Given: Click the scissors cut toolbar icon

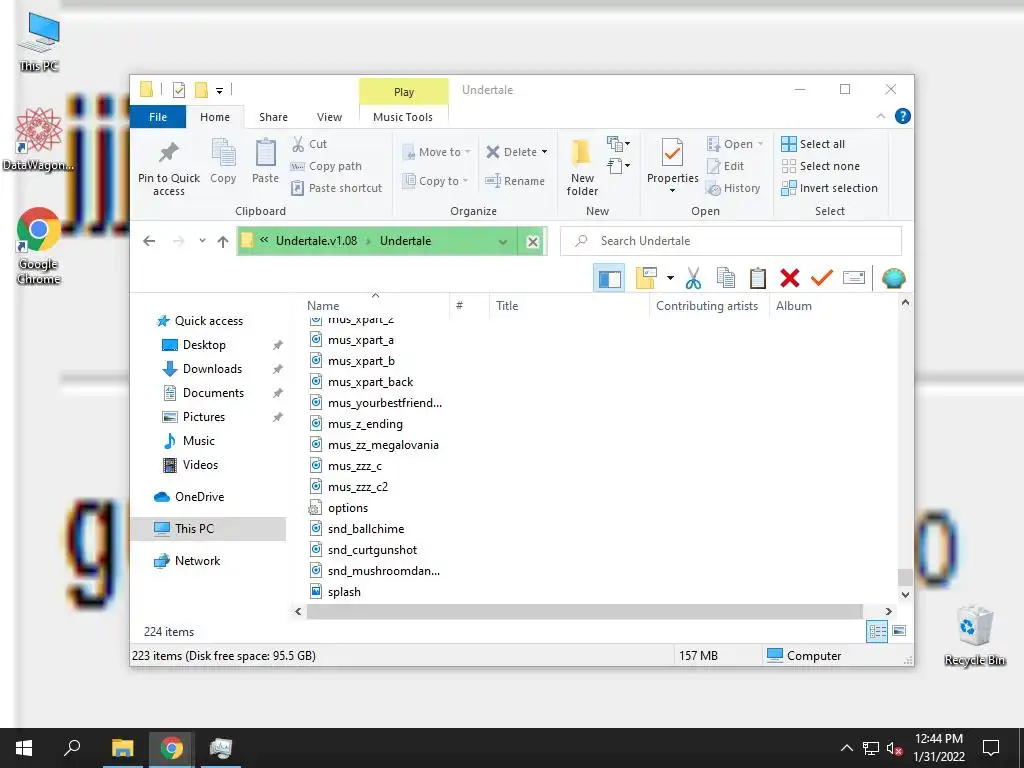Looking at the screenshot, I should pyautogui.click(x=693, y=279).
